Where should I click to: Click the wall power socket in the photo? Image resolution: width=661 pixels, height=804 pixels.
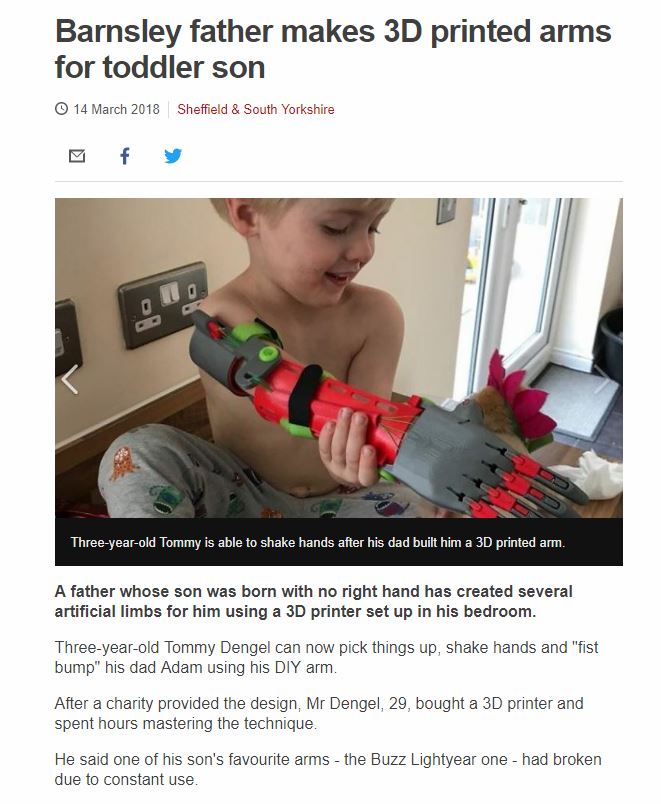[162, 304]
